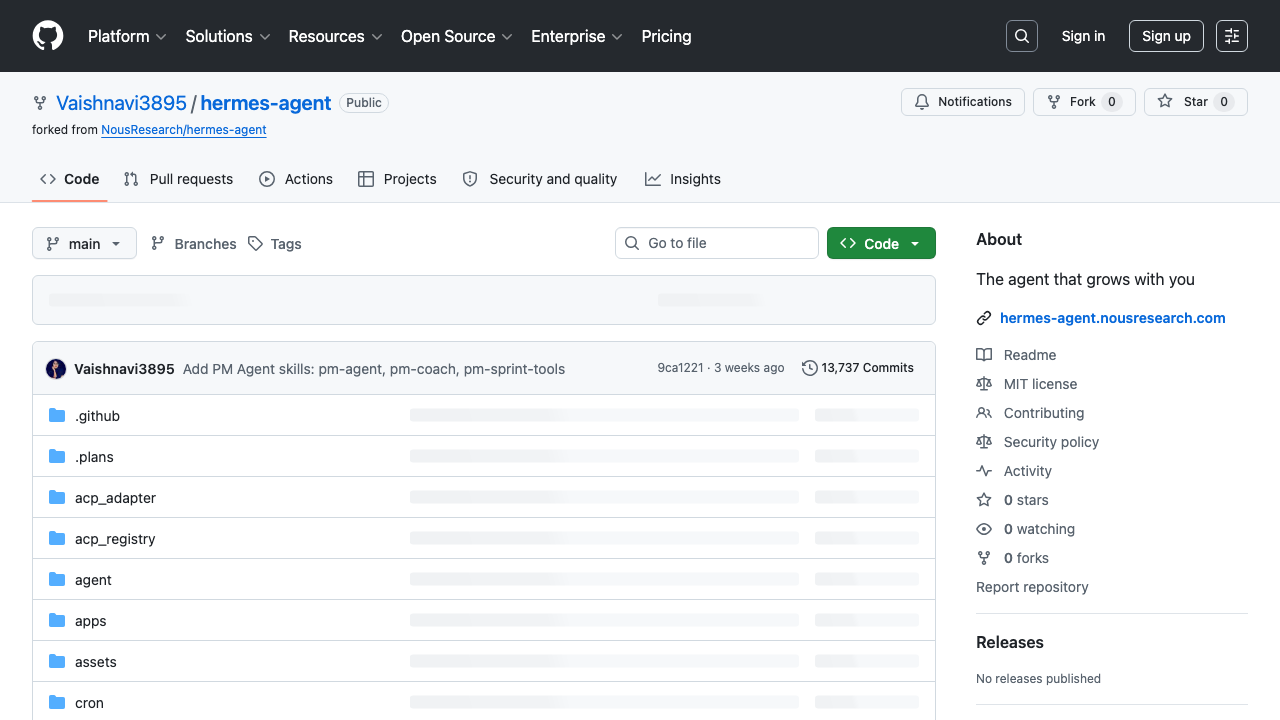Open upstream NousResearch/hermes-agent link
The height and width of the screenshot is (720, 1280).
click(184, 130)
